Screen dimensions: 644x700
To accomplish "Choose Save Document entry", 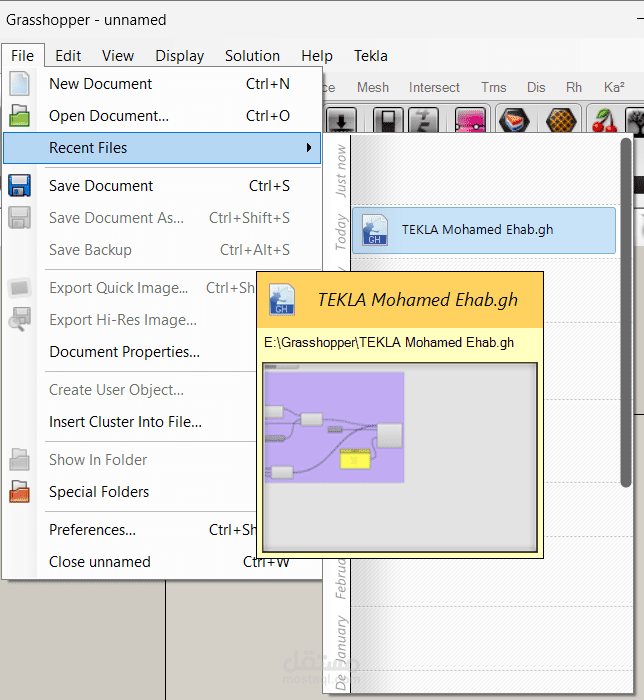I will [x=162, y=186].
